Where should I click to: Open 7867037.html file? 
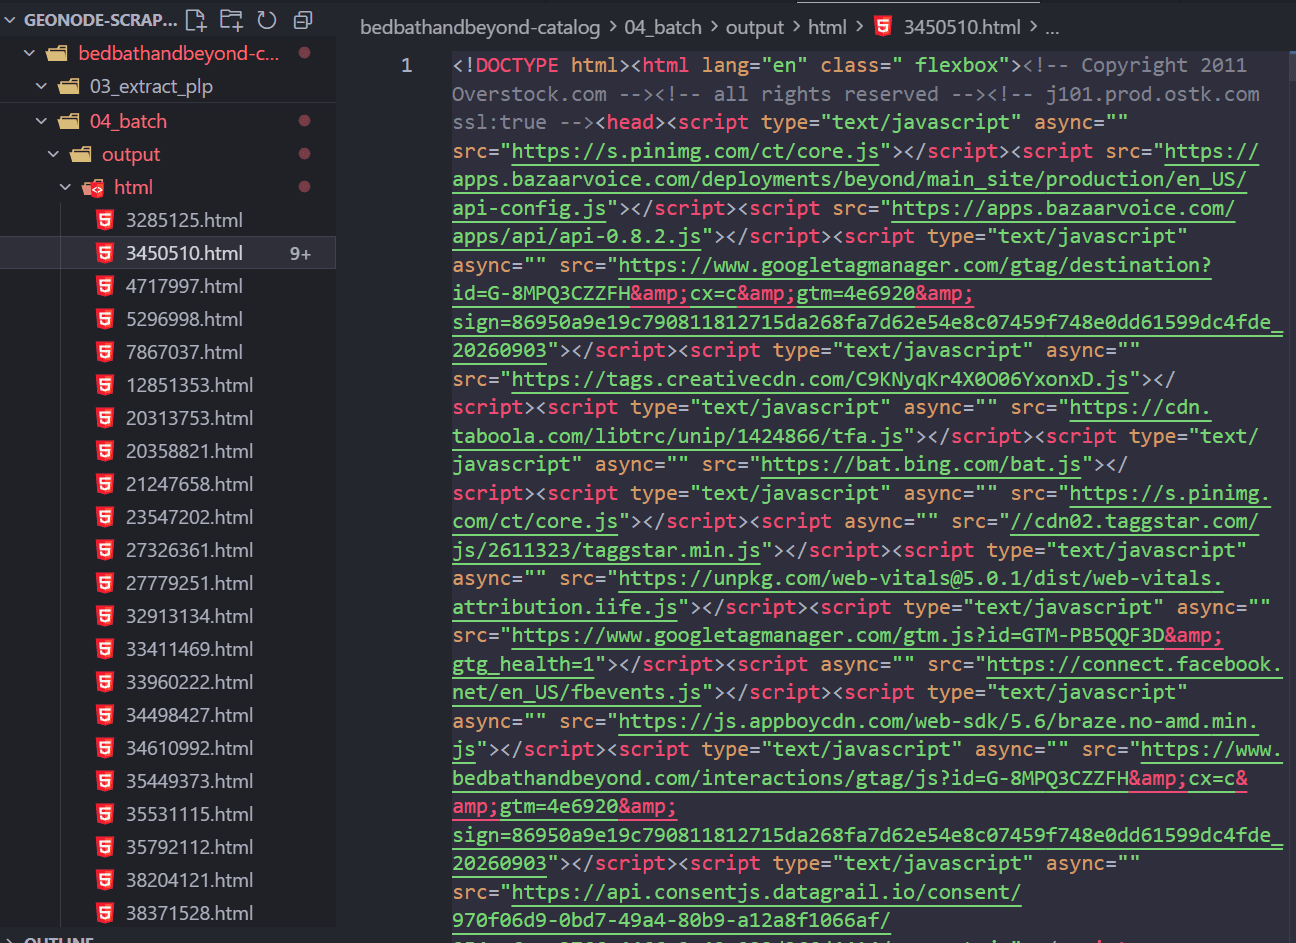[184, 352]
